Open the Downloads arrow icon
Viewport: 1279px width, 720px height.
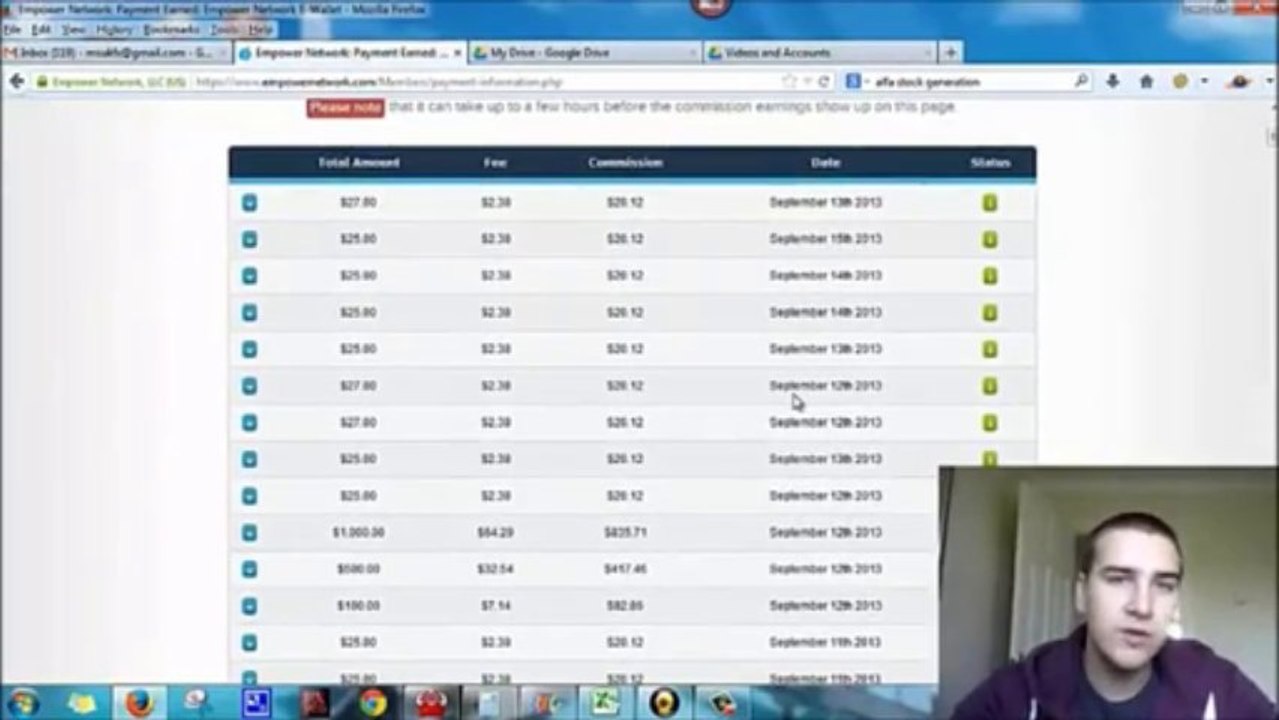click(1113, 82)
